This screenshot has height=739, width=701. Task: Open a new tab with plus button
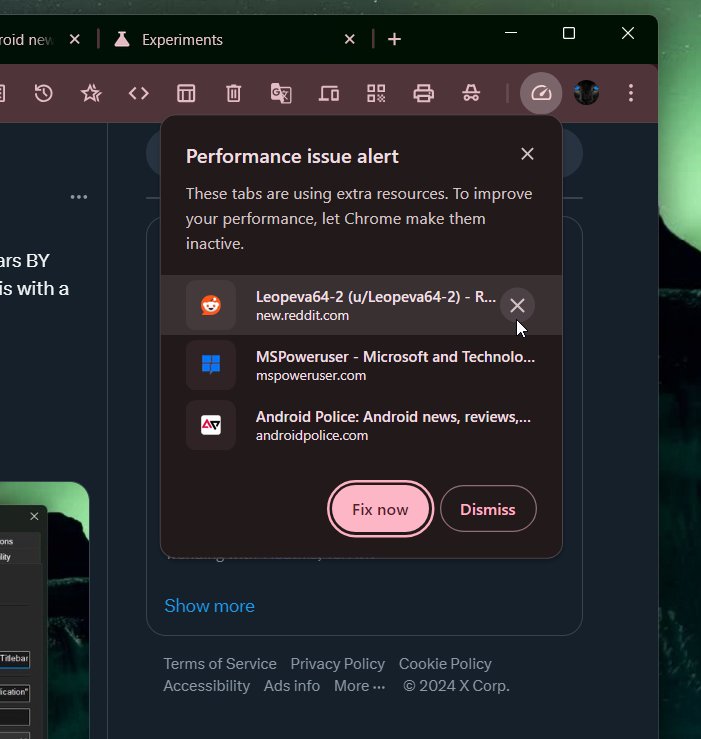pos(395,39)
